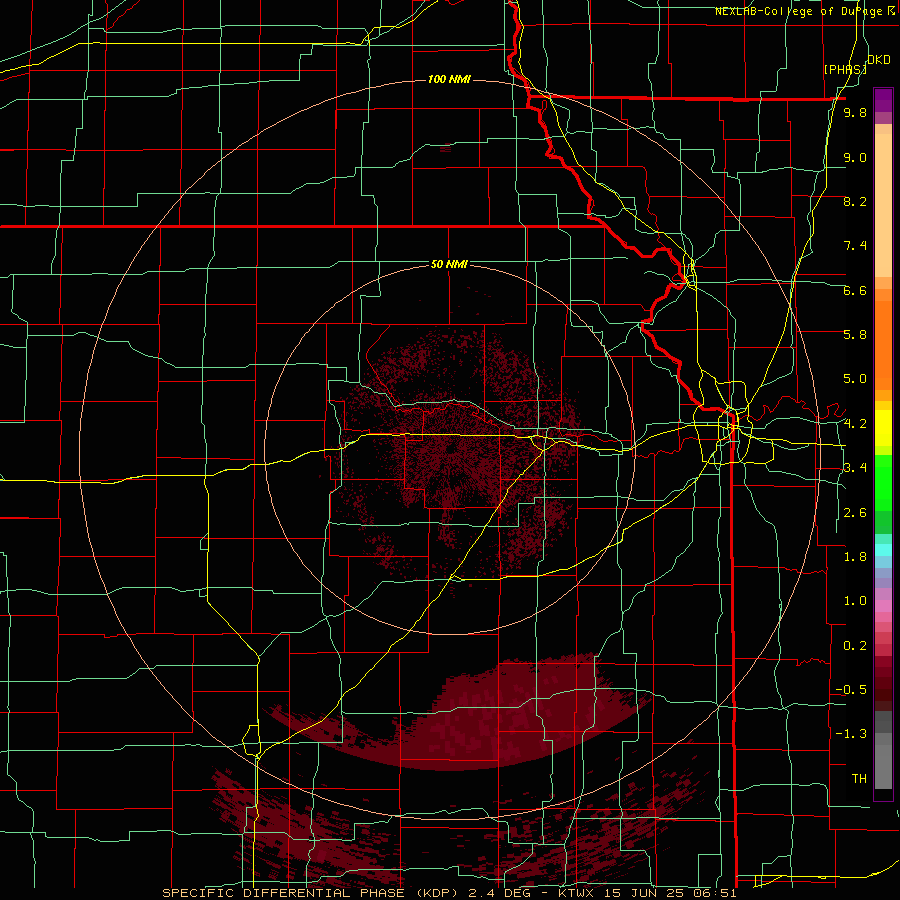Viewport: 900px width, 900px height.
Task: Click the 5.0 scale label
Action: coord(855,379)
